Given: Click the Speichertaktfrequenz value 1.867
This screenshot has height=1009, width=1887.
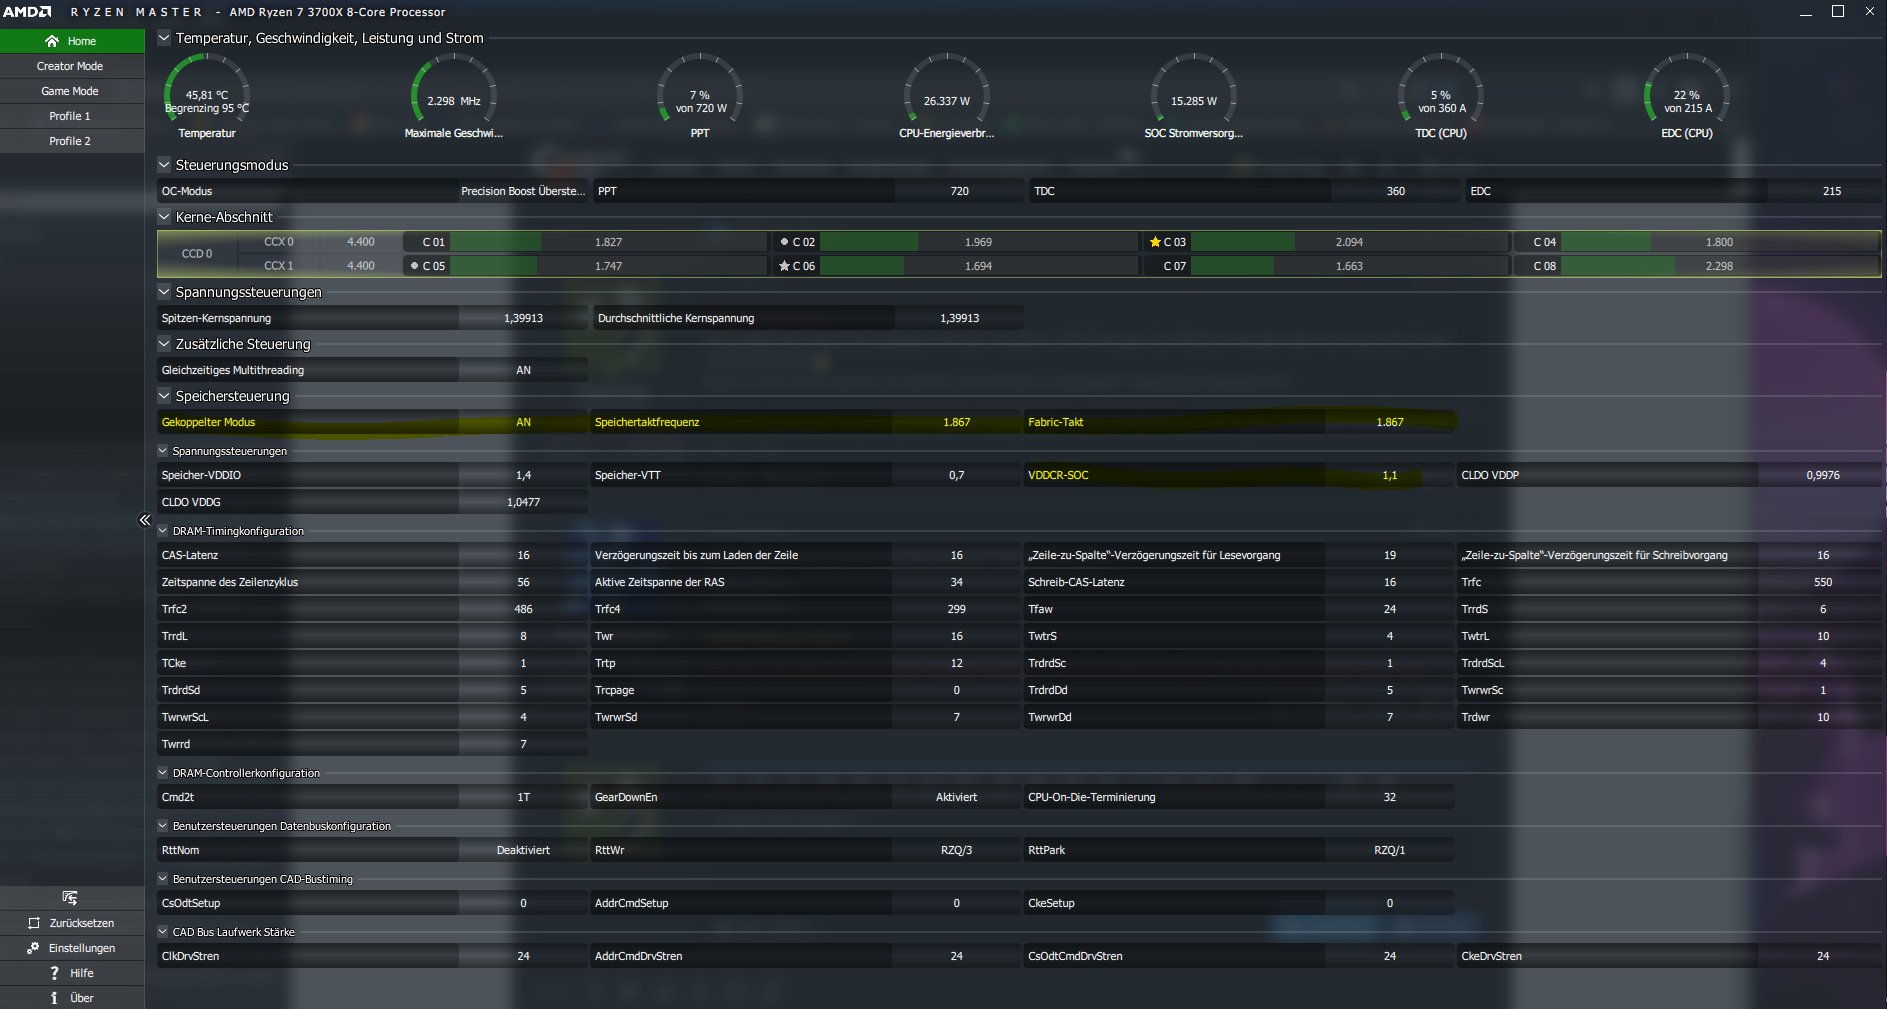Looking at the screenshot, I should tap(957, 422).
